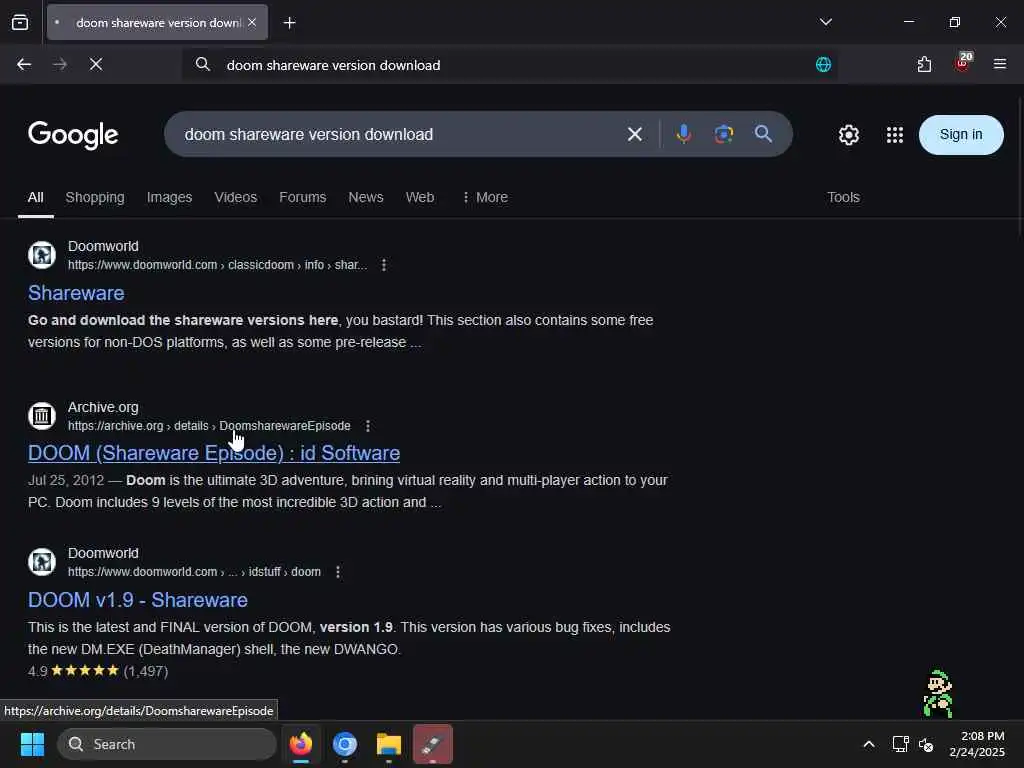Switch to the Images tab
Screen dimensions: 1024x768
pos(169,197)
